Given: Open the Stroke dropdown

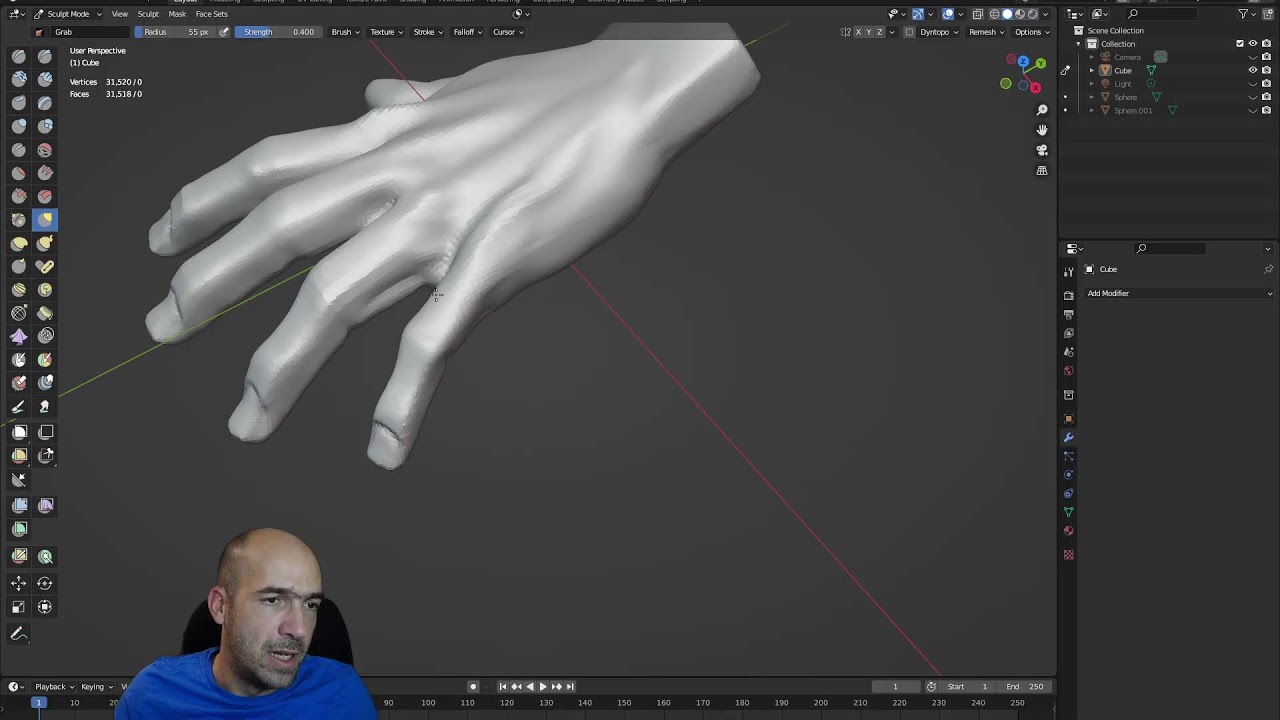Looking at the screenshot, I should point(428,32).
